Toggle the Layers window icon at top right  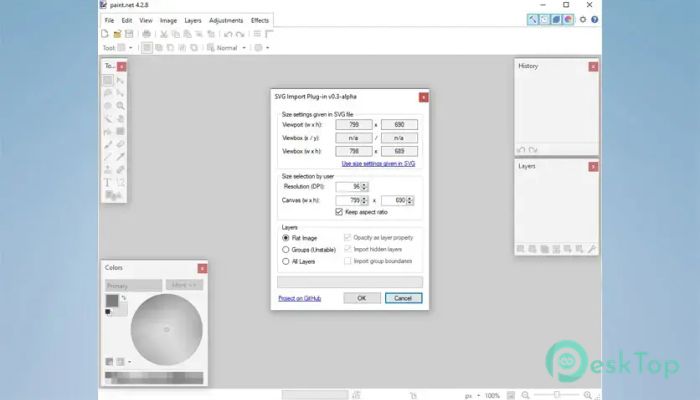point(556,20)
